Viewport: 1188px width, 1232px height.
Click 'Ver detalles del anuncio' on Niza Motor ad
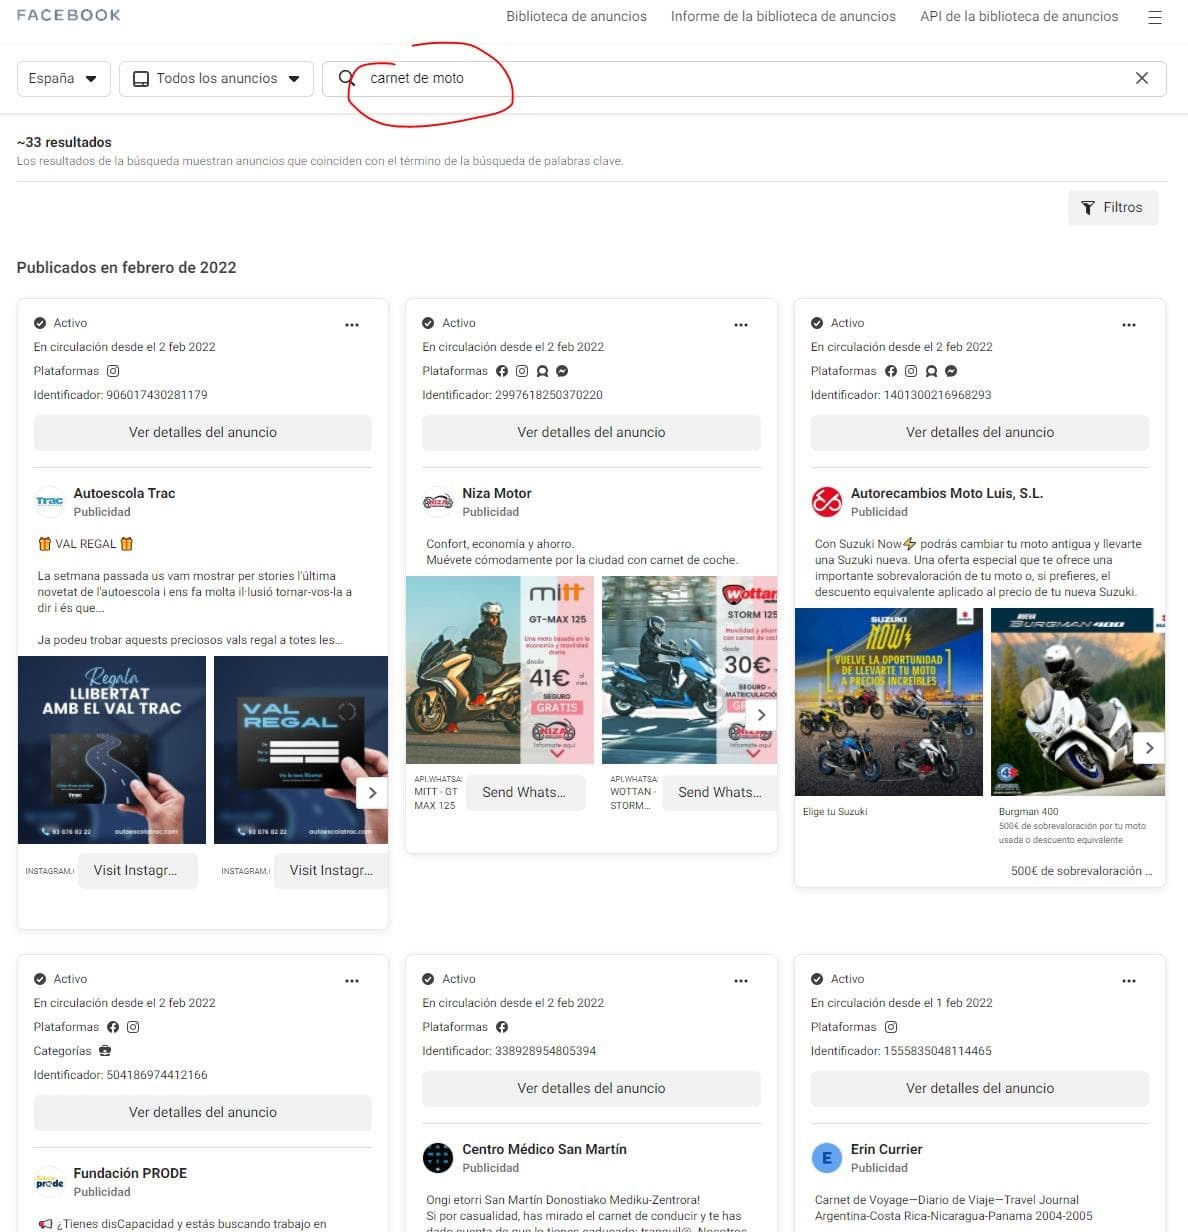pyautogui.click(x=591, y=432)
